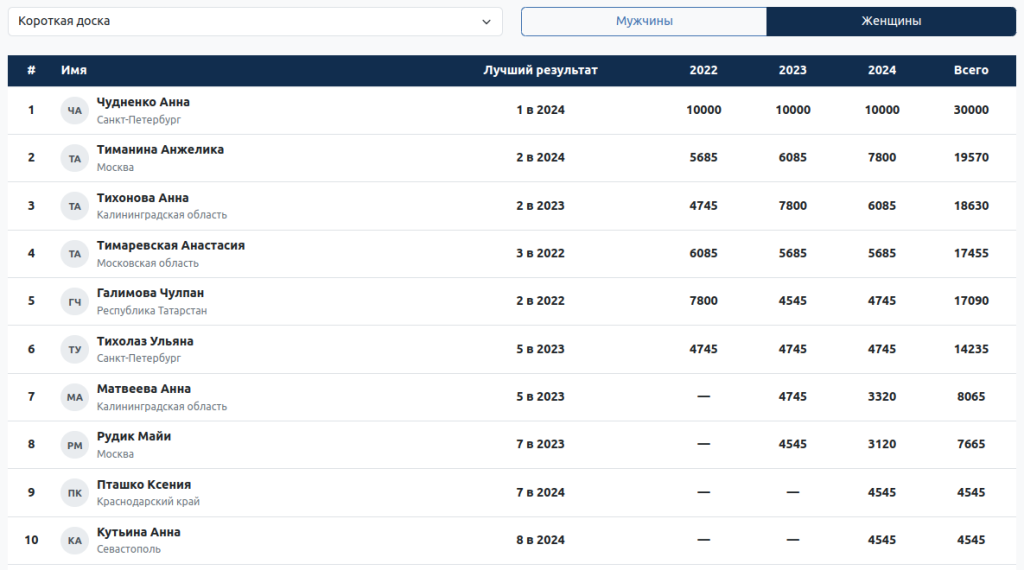Click the Лучший результат column header
This screenshot has height=570, width=1024.
[x=540, y=70]
